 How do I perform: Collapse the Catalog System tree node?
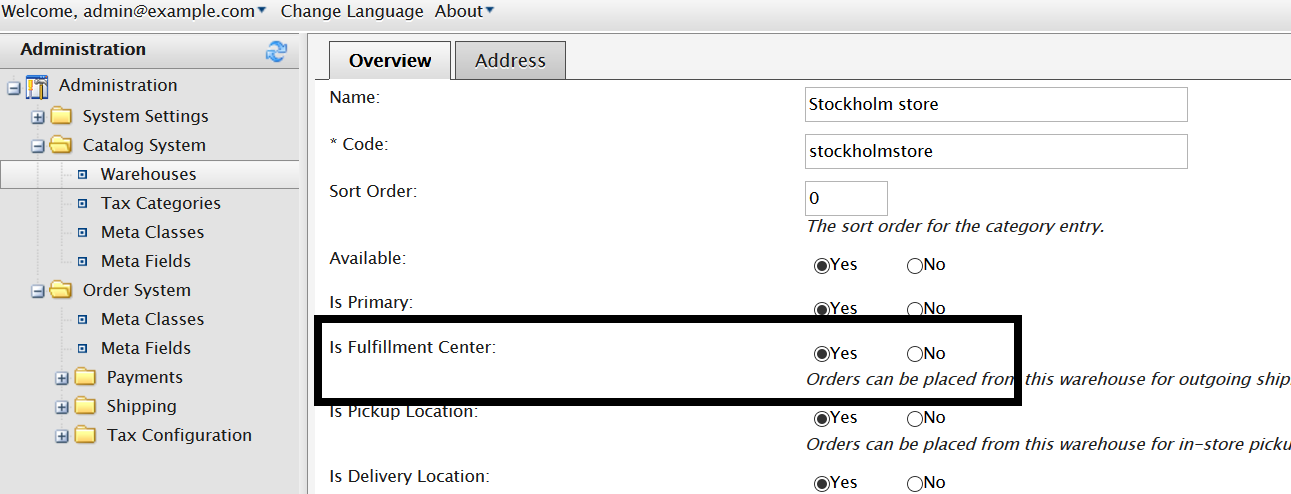coord(38,146)
